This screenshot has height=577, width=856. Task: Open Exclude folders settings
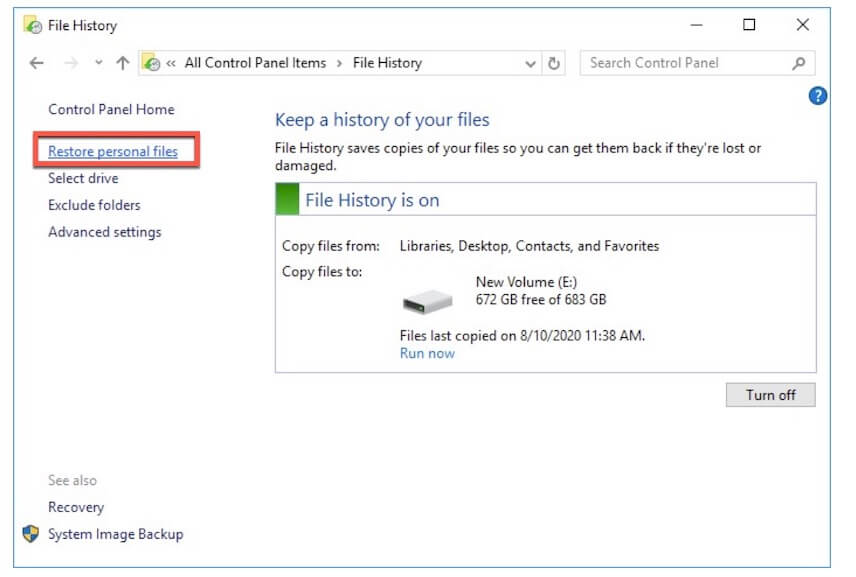pyautogui.click(x=94, y=205)
